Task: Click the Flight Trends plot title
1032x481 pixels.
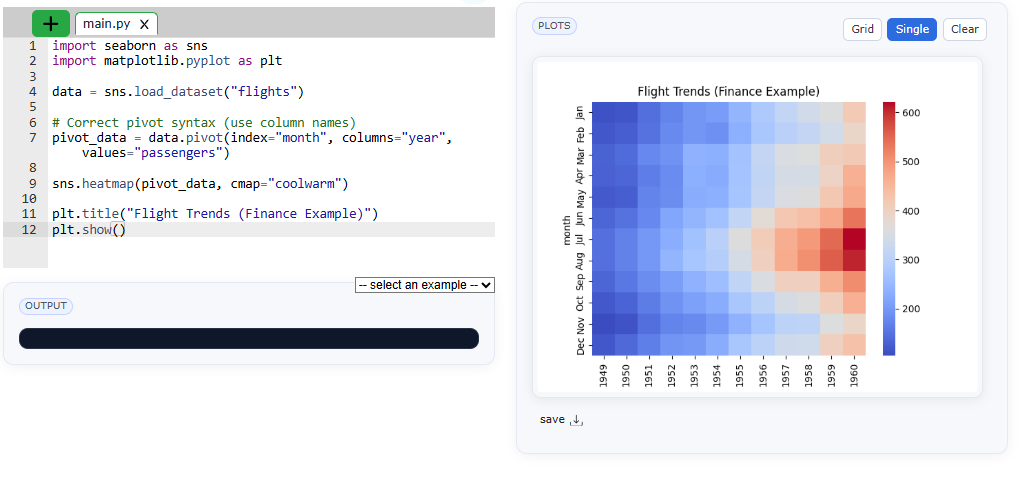Action: click(728, 91)
